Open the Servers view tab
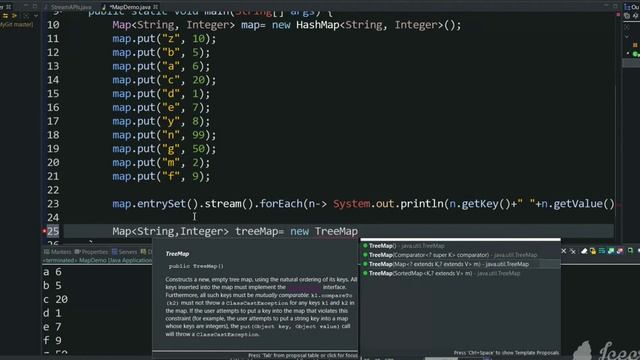 pos(124,252)
